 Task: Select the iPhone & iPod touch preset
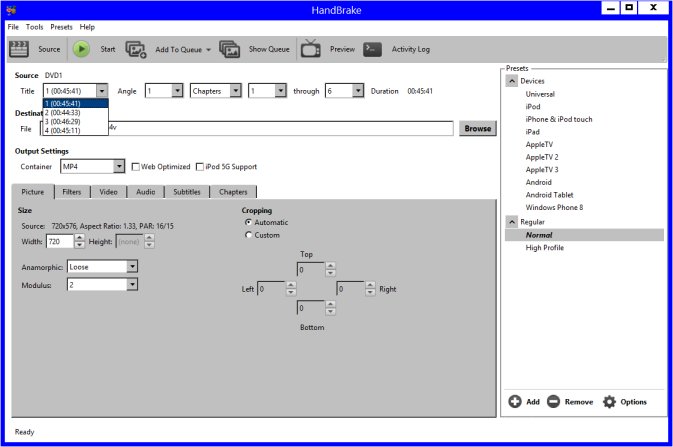coord(559,119)
